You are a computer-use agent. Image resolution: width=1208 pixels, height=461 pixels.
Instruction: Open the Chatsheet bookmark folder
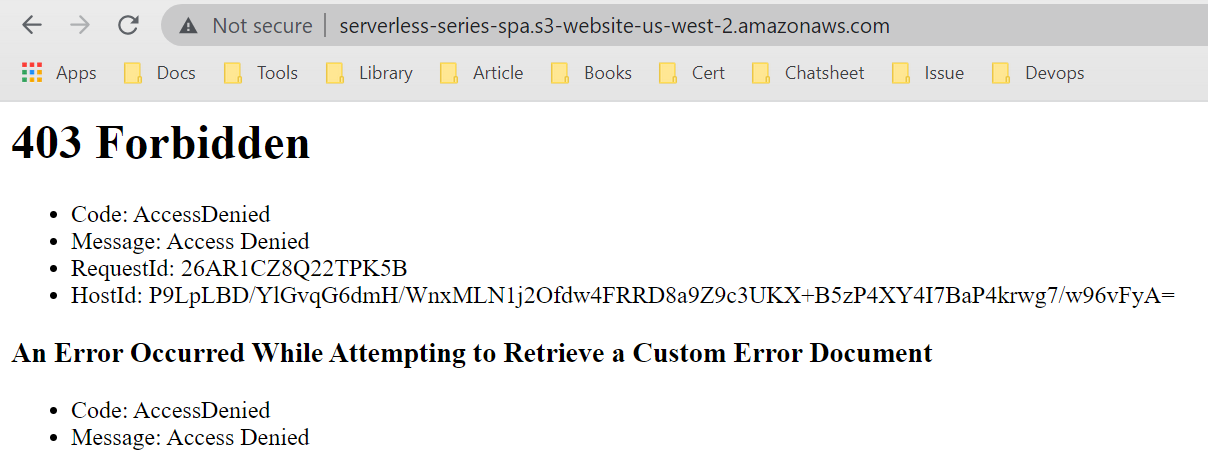click(808, 73)
